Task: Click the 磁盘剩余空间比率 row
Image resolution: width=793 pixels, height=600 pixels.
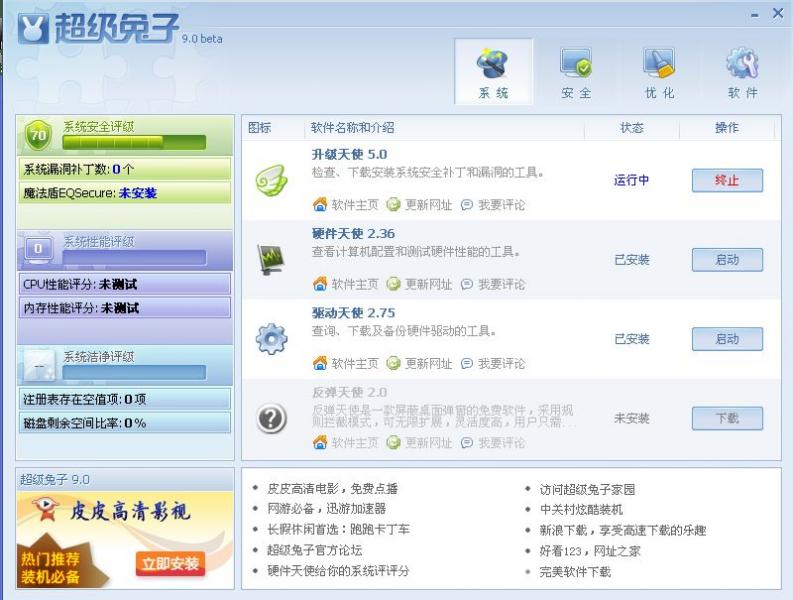Action: 125,423
